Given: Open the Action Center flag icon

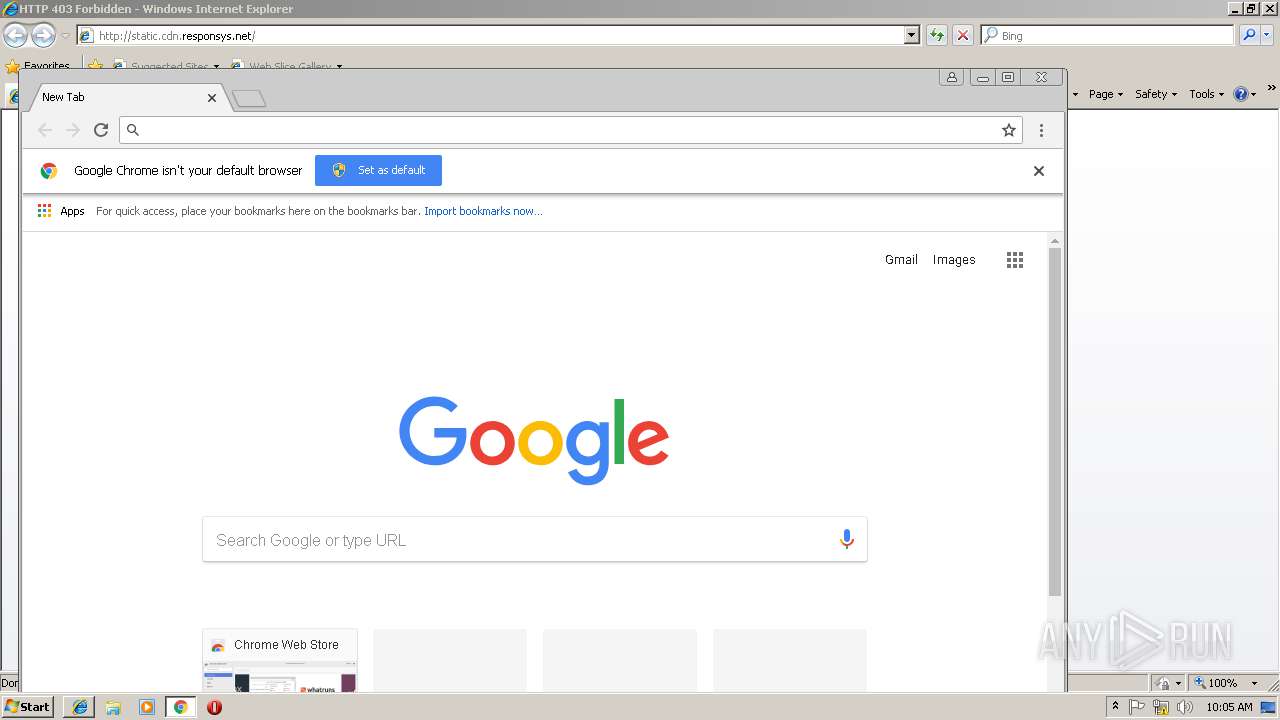Looking at the screenshot, I should (1138, 707).
